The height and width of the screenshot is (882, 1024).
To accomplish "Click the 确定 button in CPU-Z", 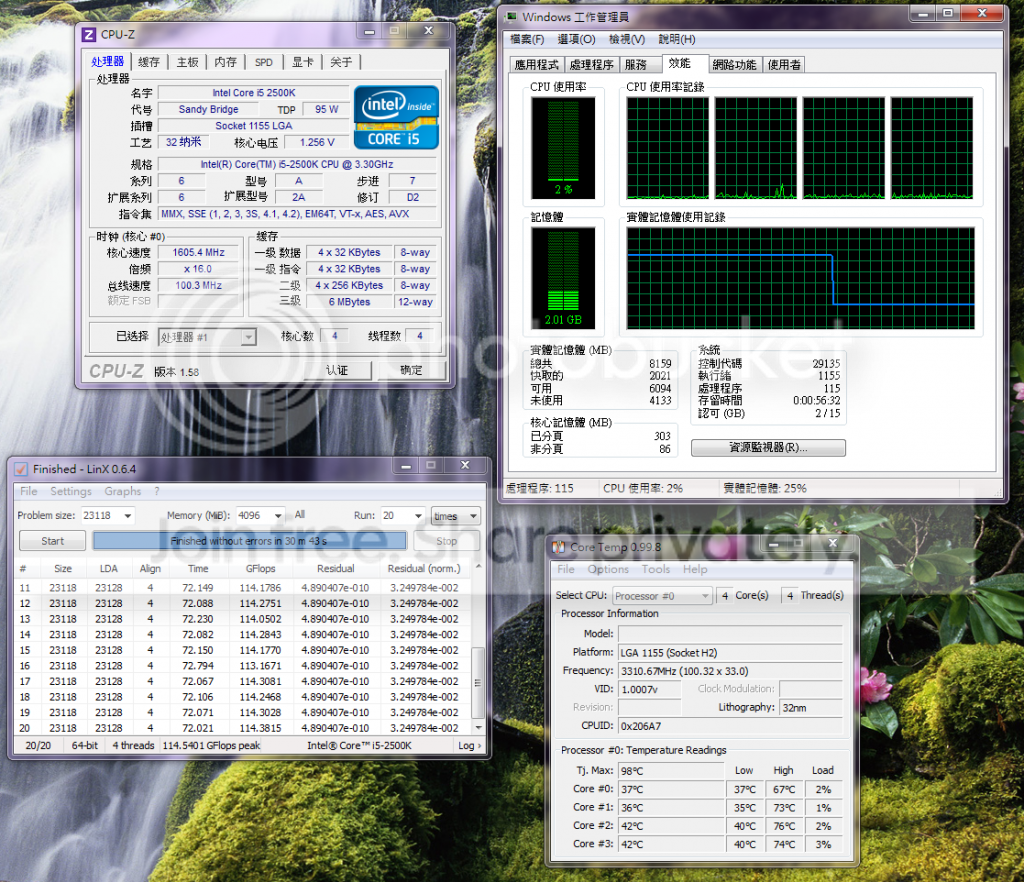I will pos(411,370).
